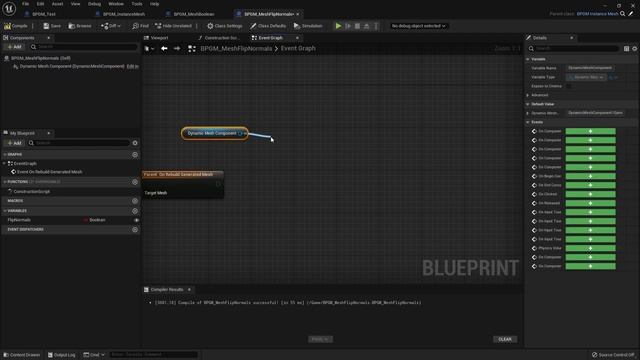Start the Simulation button
The width and height of the screenshot is (640, 360).
[x=308, y=26]
